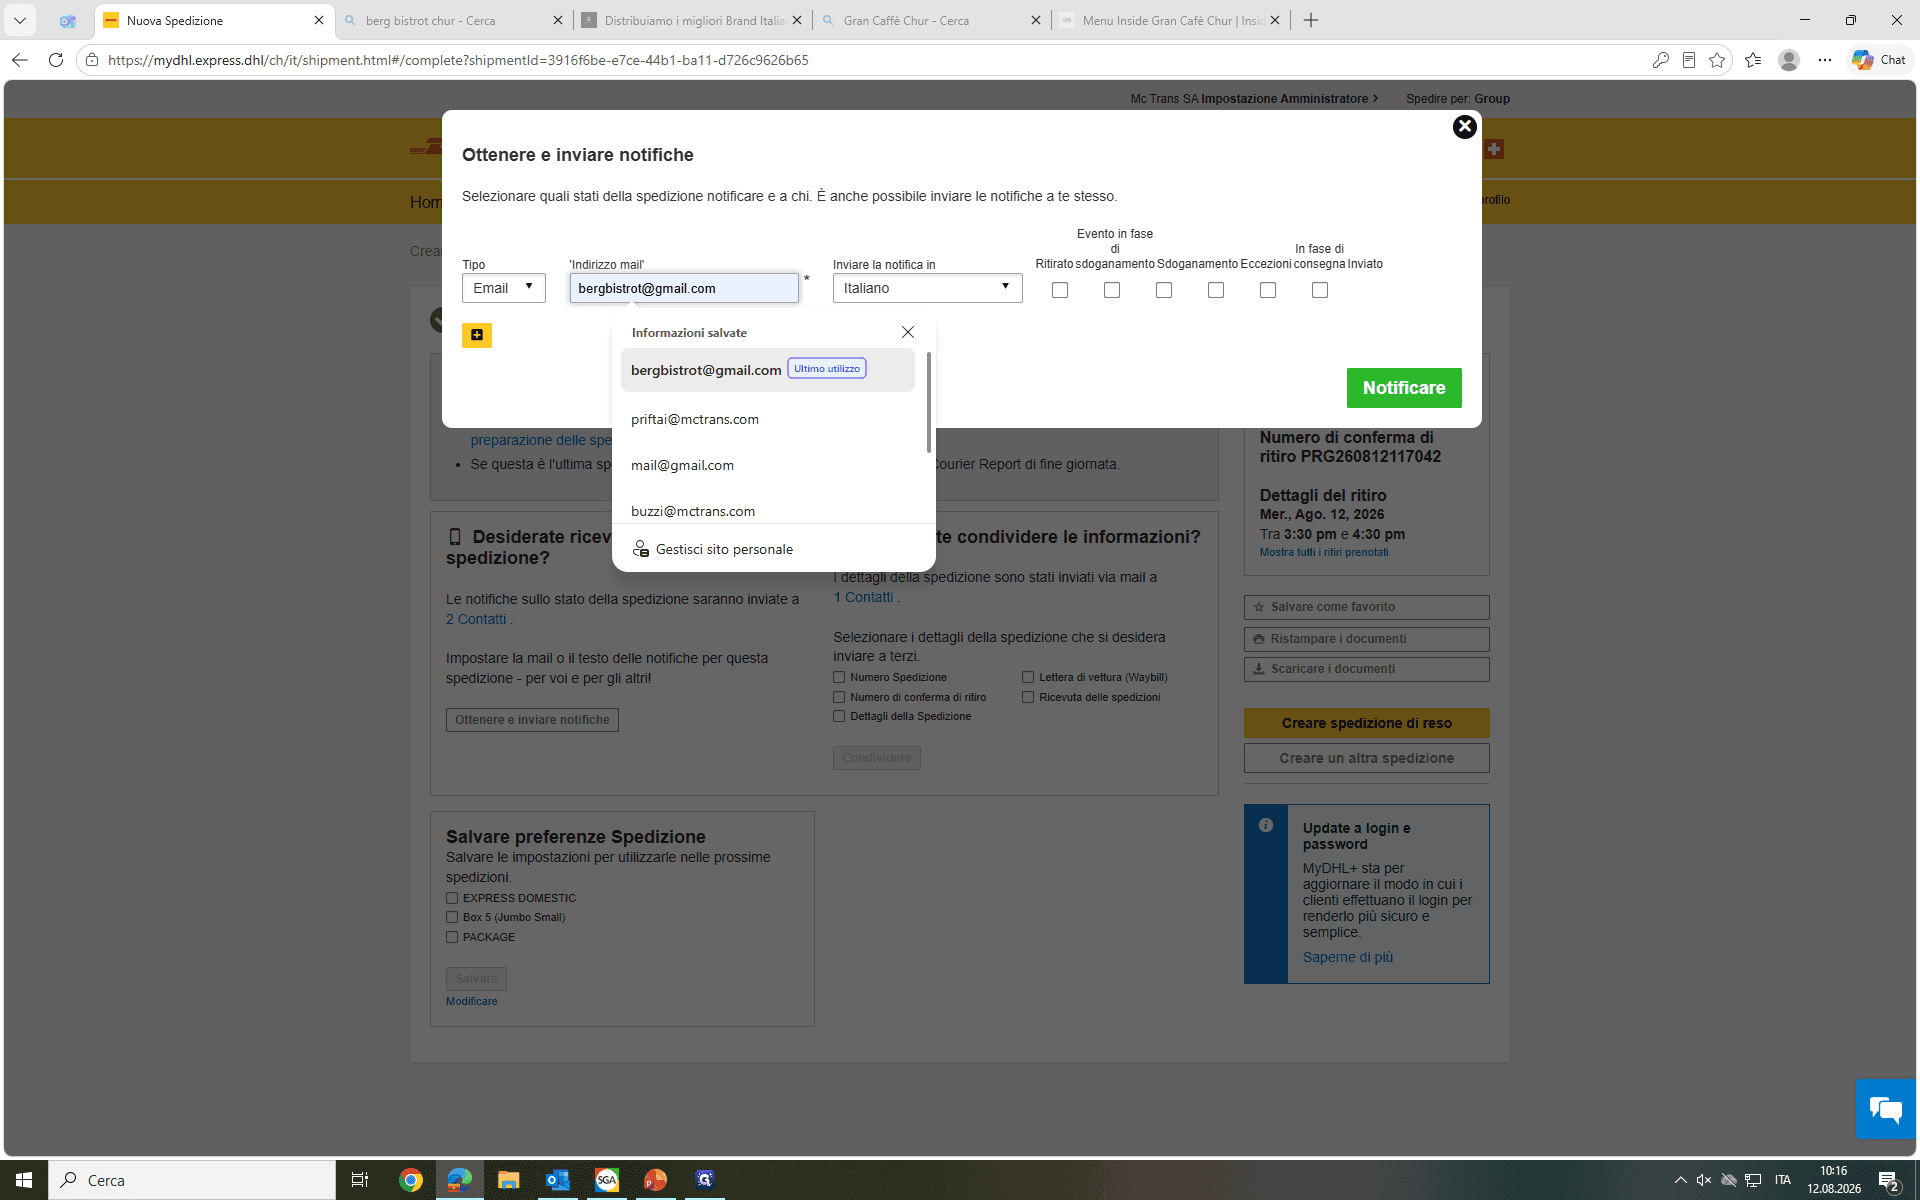The width and height of the screenshot is (1920, 1200).
Task: Click Scaricare i documenti
Action: pyautogui.click(x=1366, y=669)
